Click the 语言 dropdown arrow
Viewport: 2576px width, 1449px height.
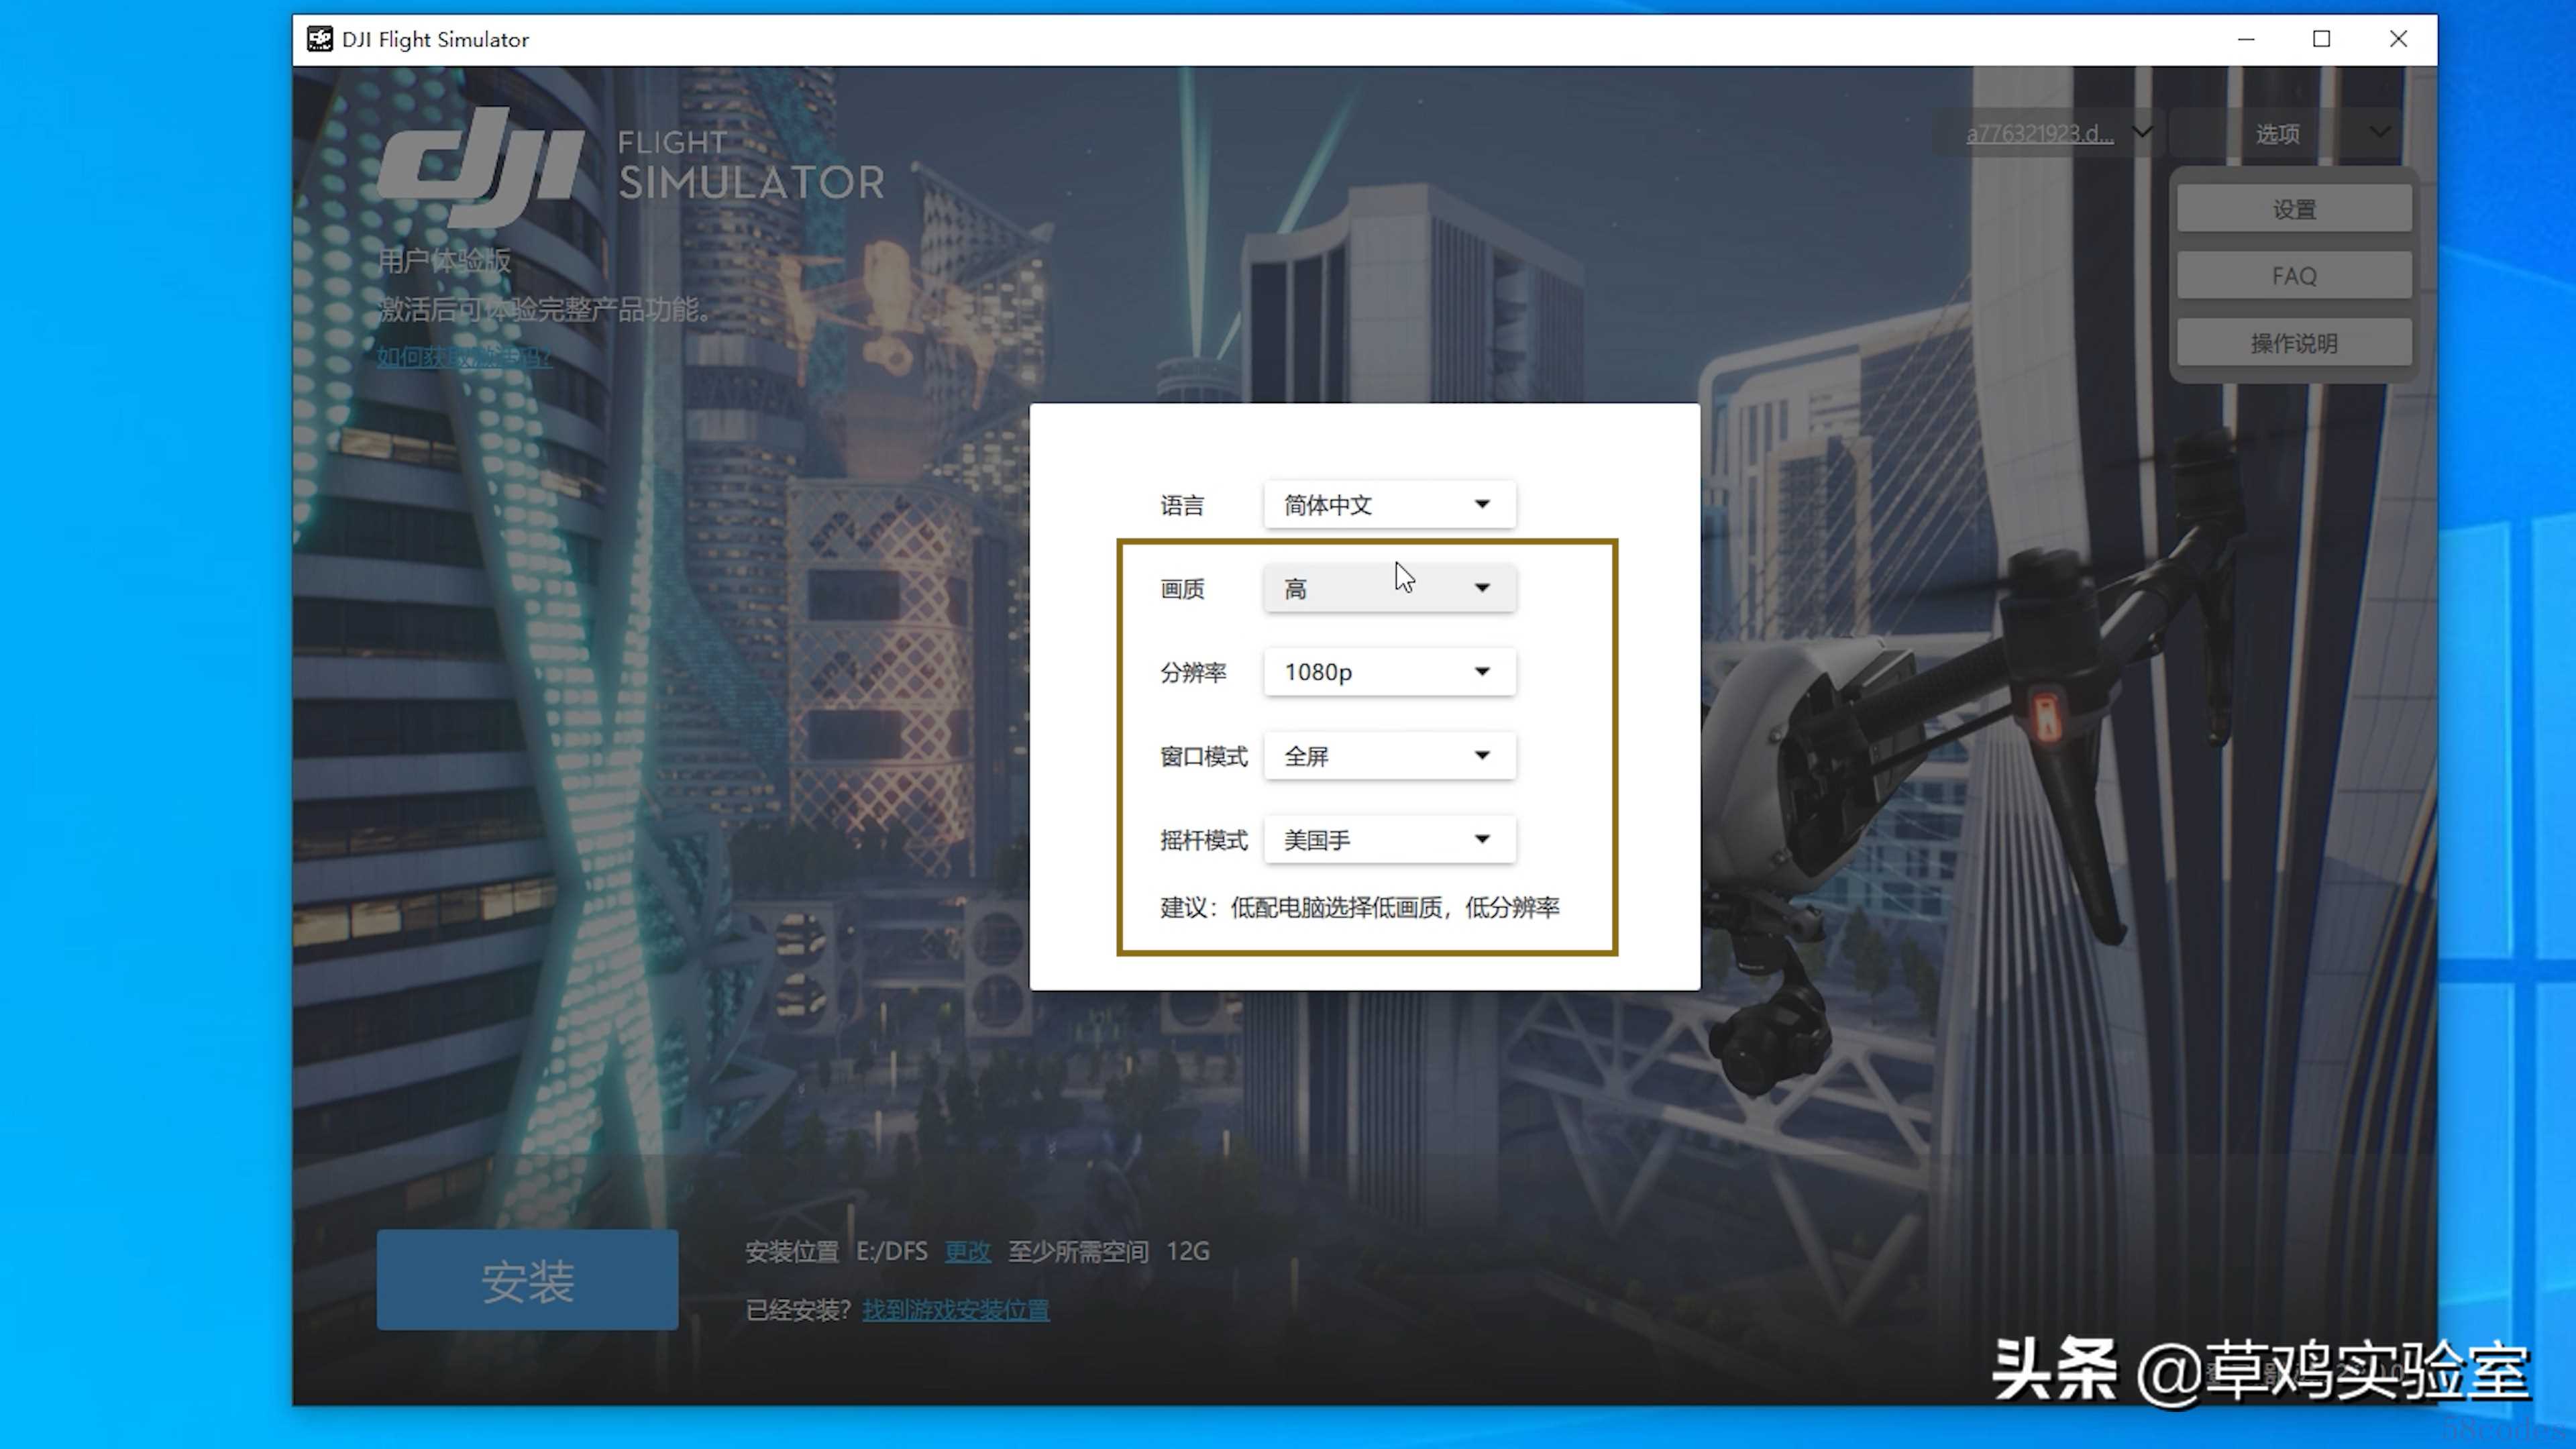click(1482, 504)
